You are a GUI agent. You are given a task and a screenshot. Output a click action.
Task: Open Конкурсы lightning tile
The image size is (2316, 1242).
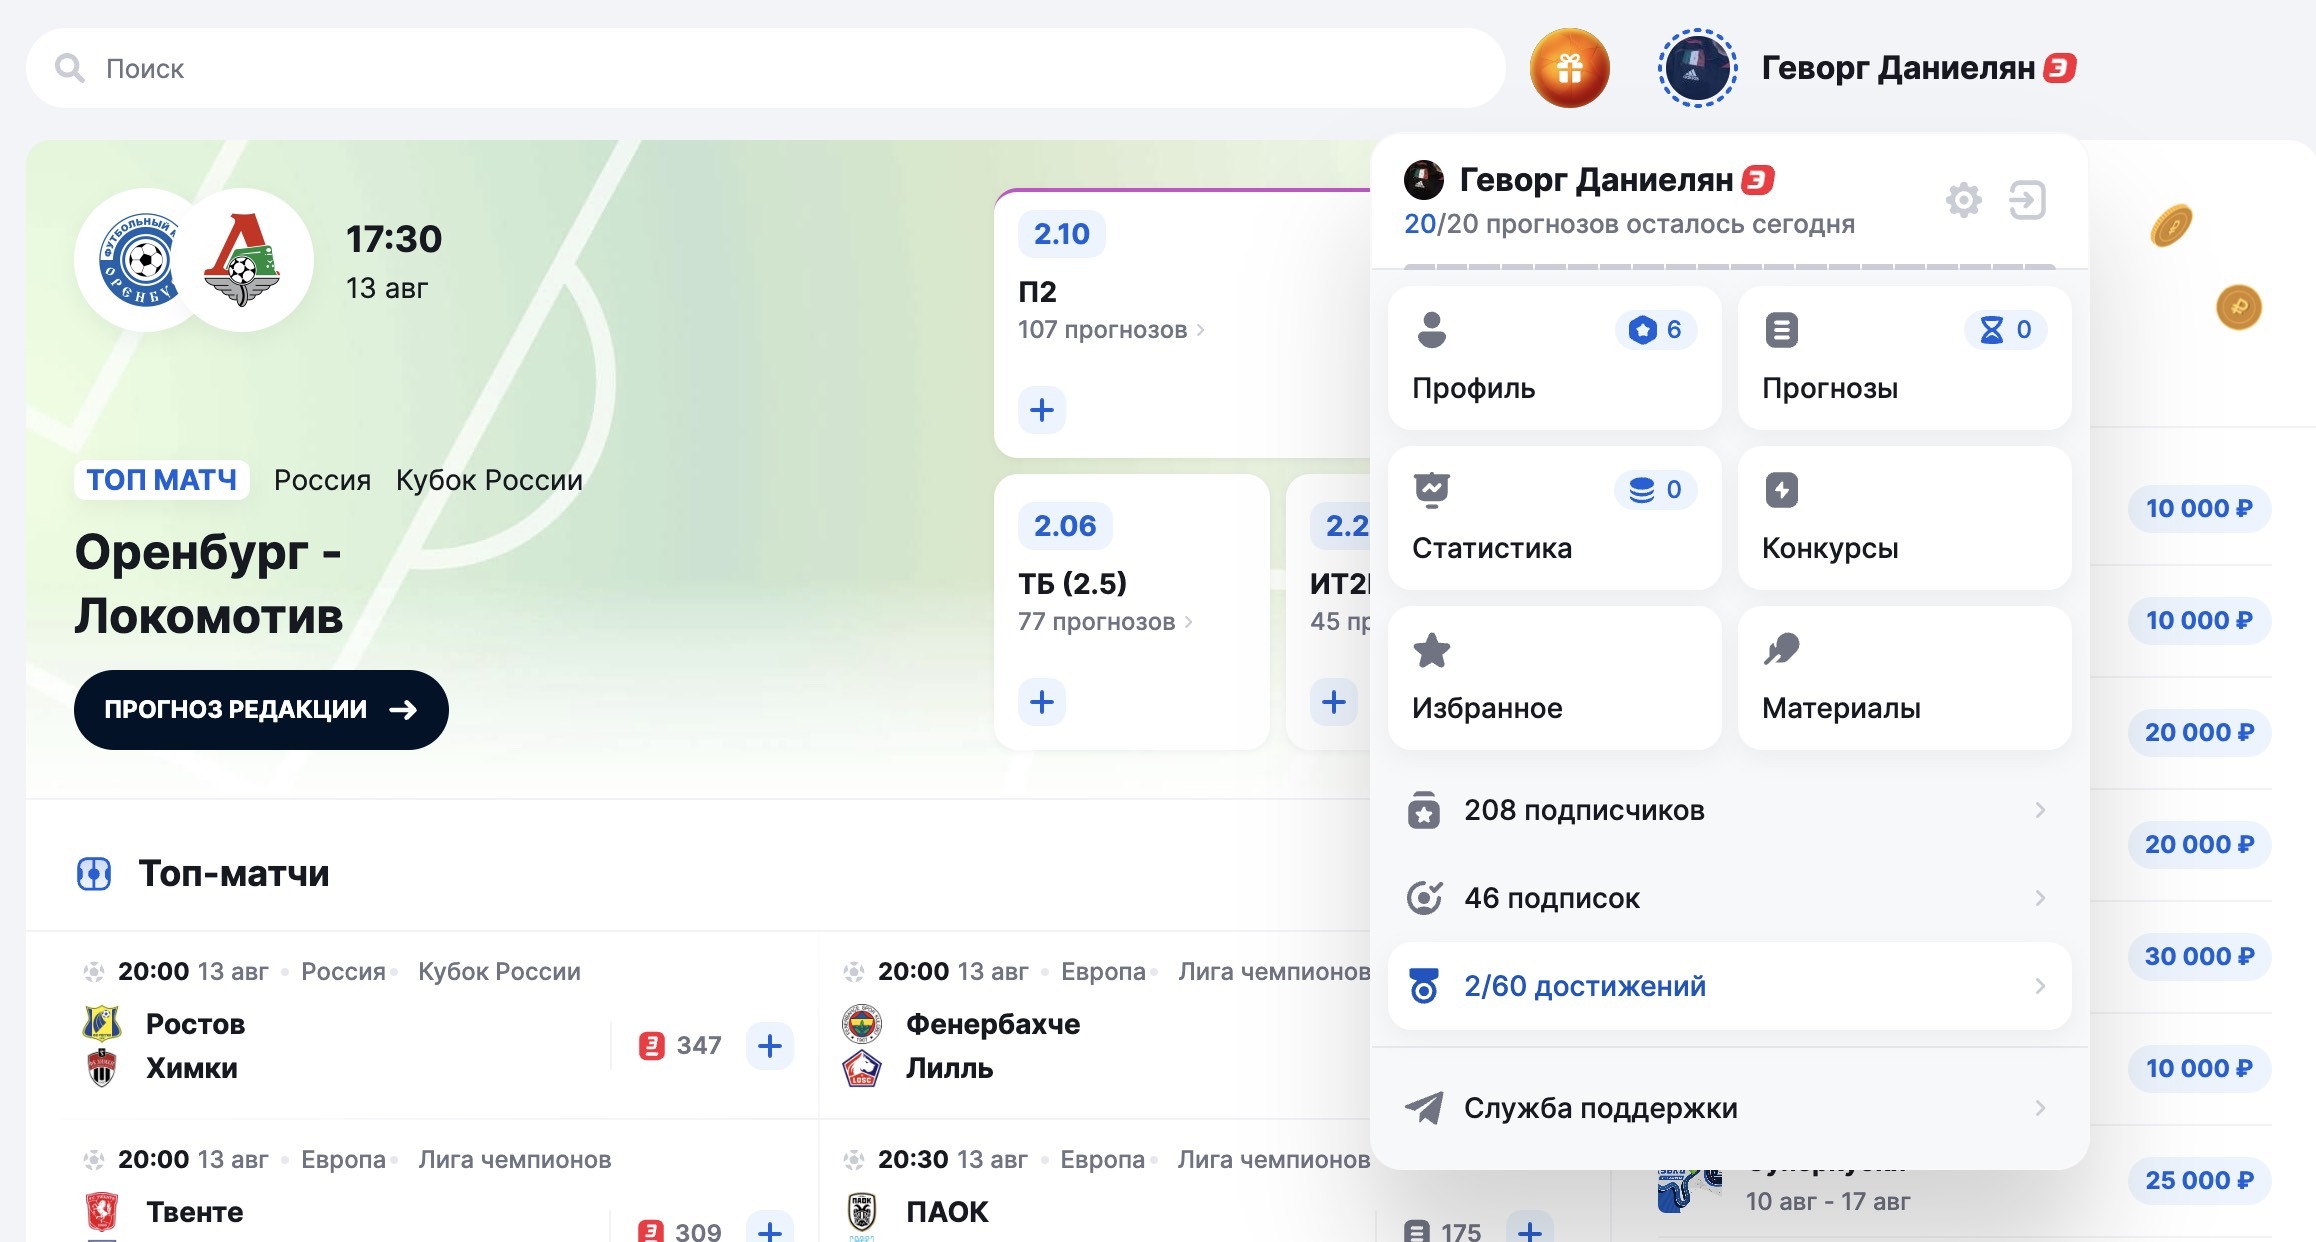(1903, 518)
